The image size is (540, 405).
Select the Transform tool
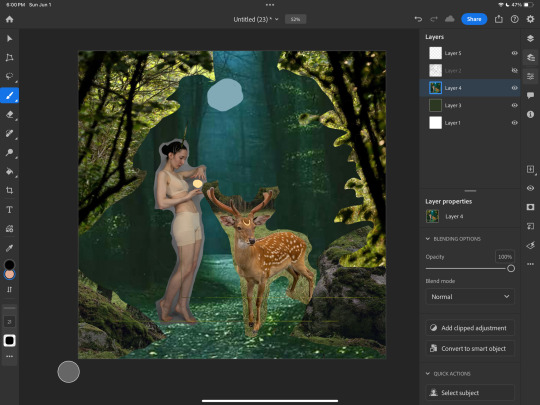pos(10,57)
